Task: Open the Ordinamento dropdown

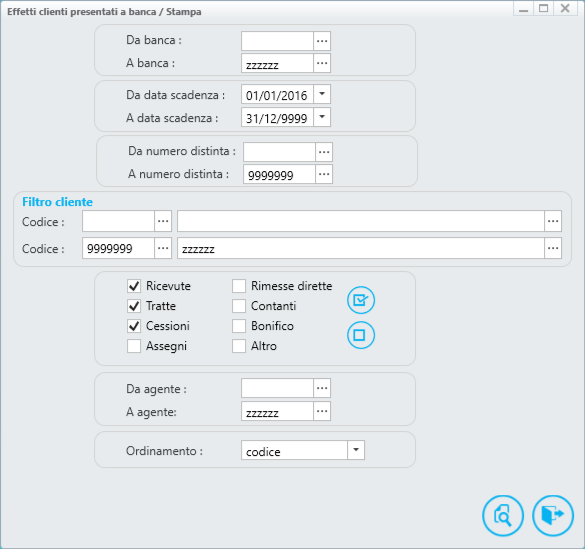Action: point(356,450)
